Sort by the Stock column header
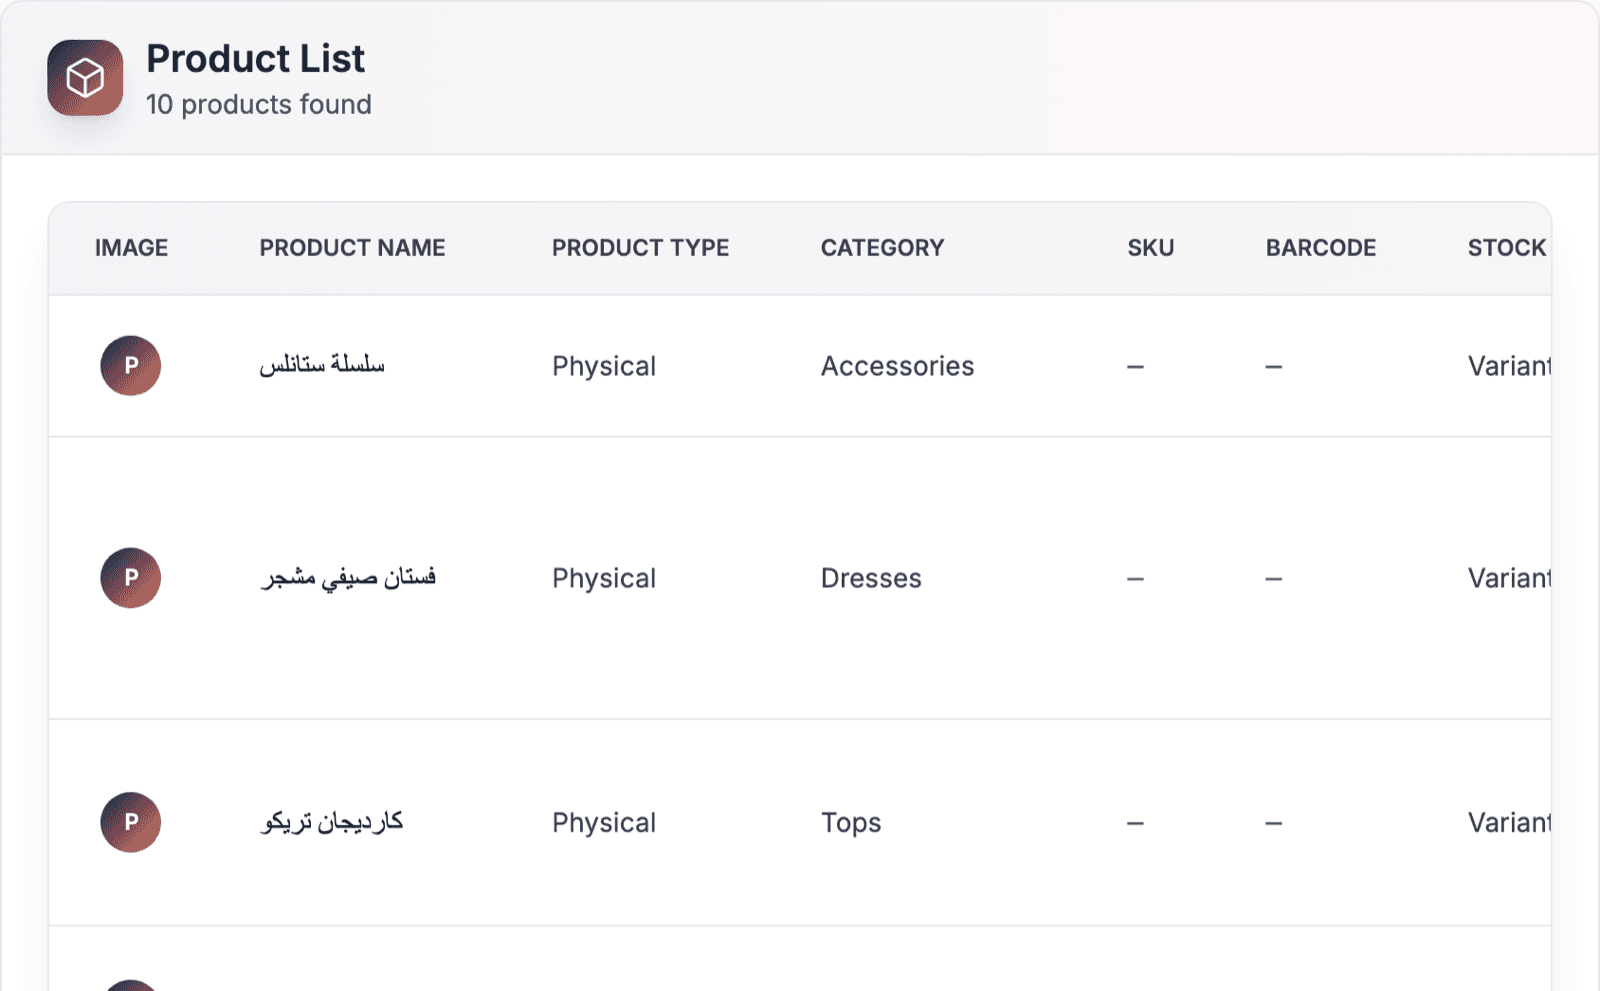Viewport: 1600px width, 991px height. [x=1507, y=248]
